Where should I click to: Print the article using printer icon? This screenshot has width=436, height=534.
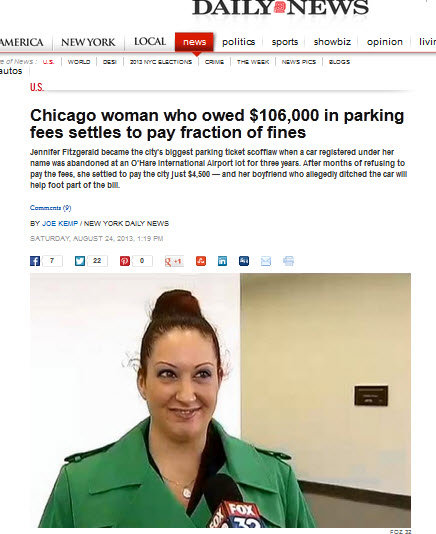(288, 261)
